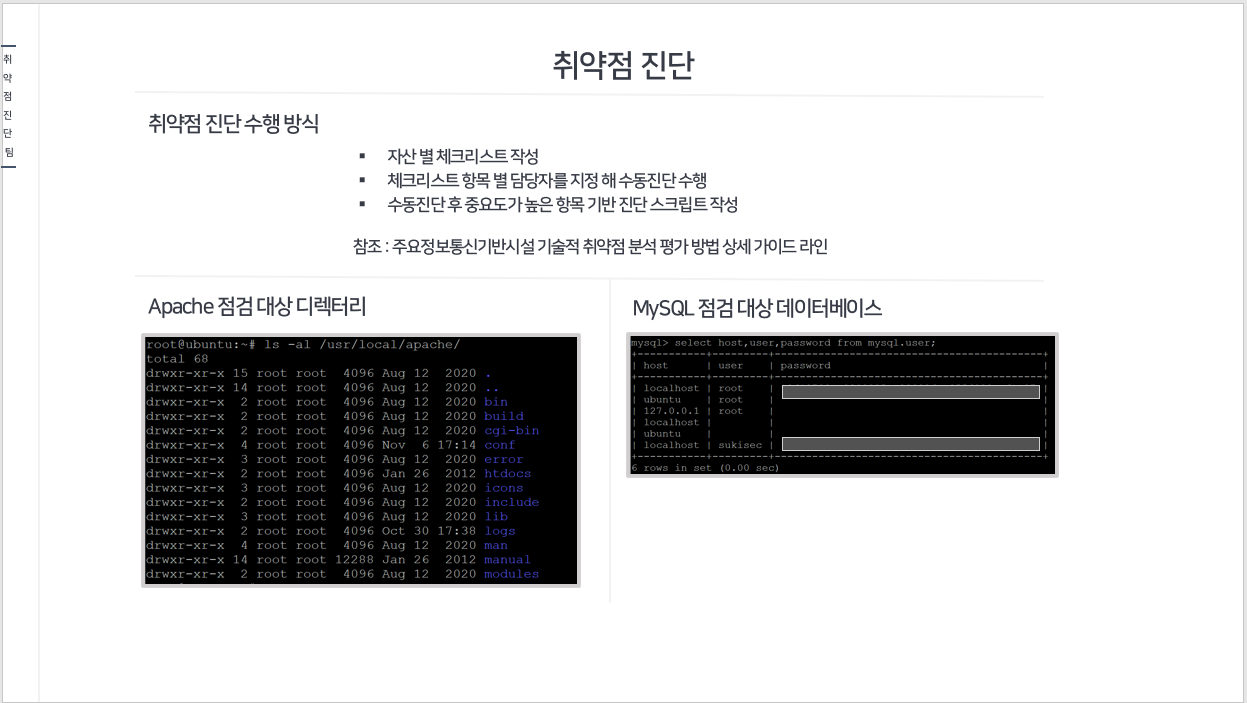Viewport: 1247px width, 703px height.
Task: Select the Apache terminal screenshot image
Action: tap(361, 460)
